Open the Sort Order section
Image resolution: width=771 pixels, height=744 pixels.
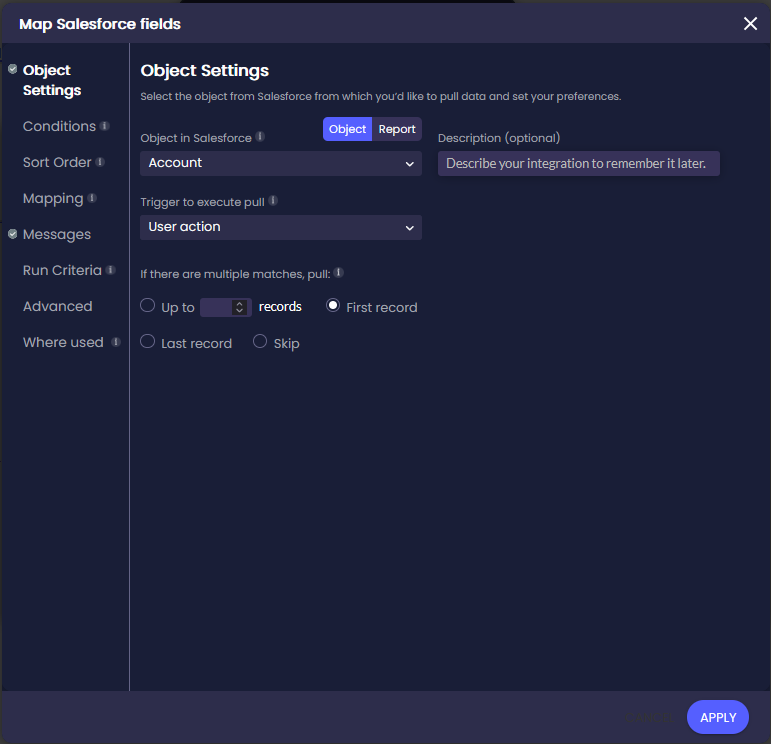click(x=57, y=162)
